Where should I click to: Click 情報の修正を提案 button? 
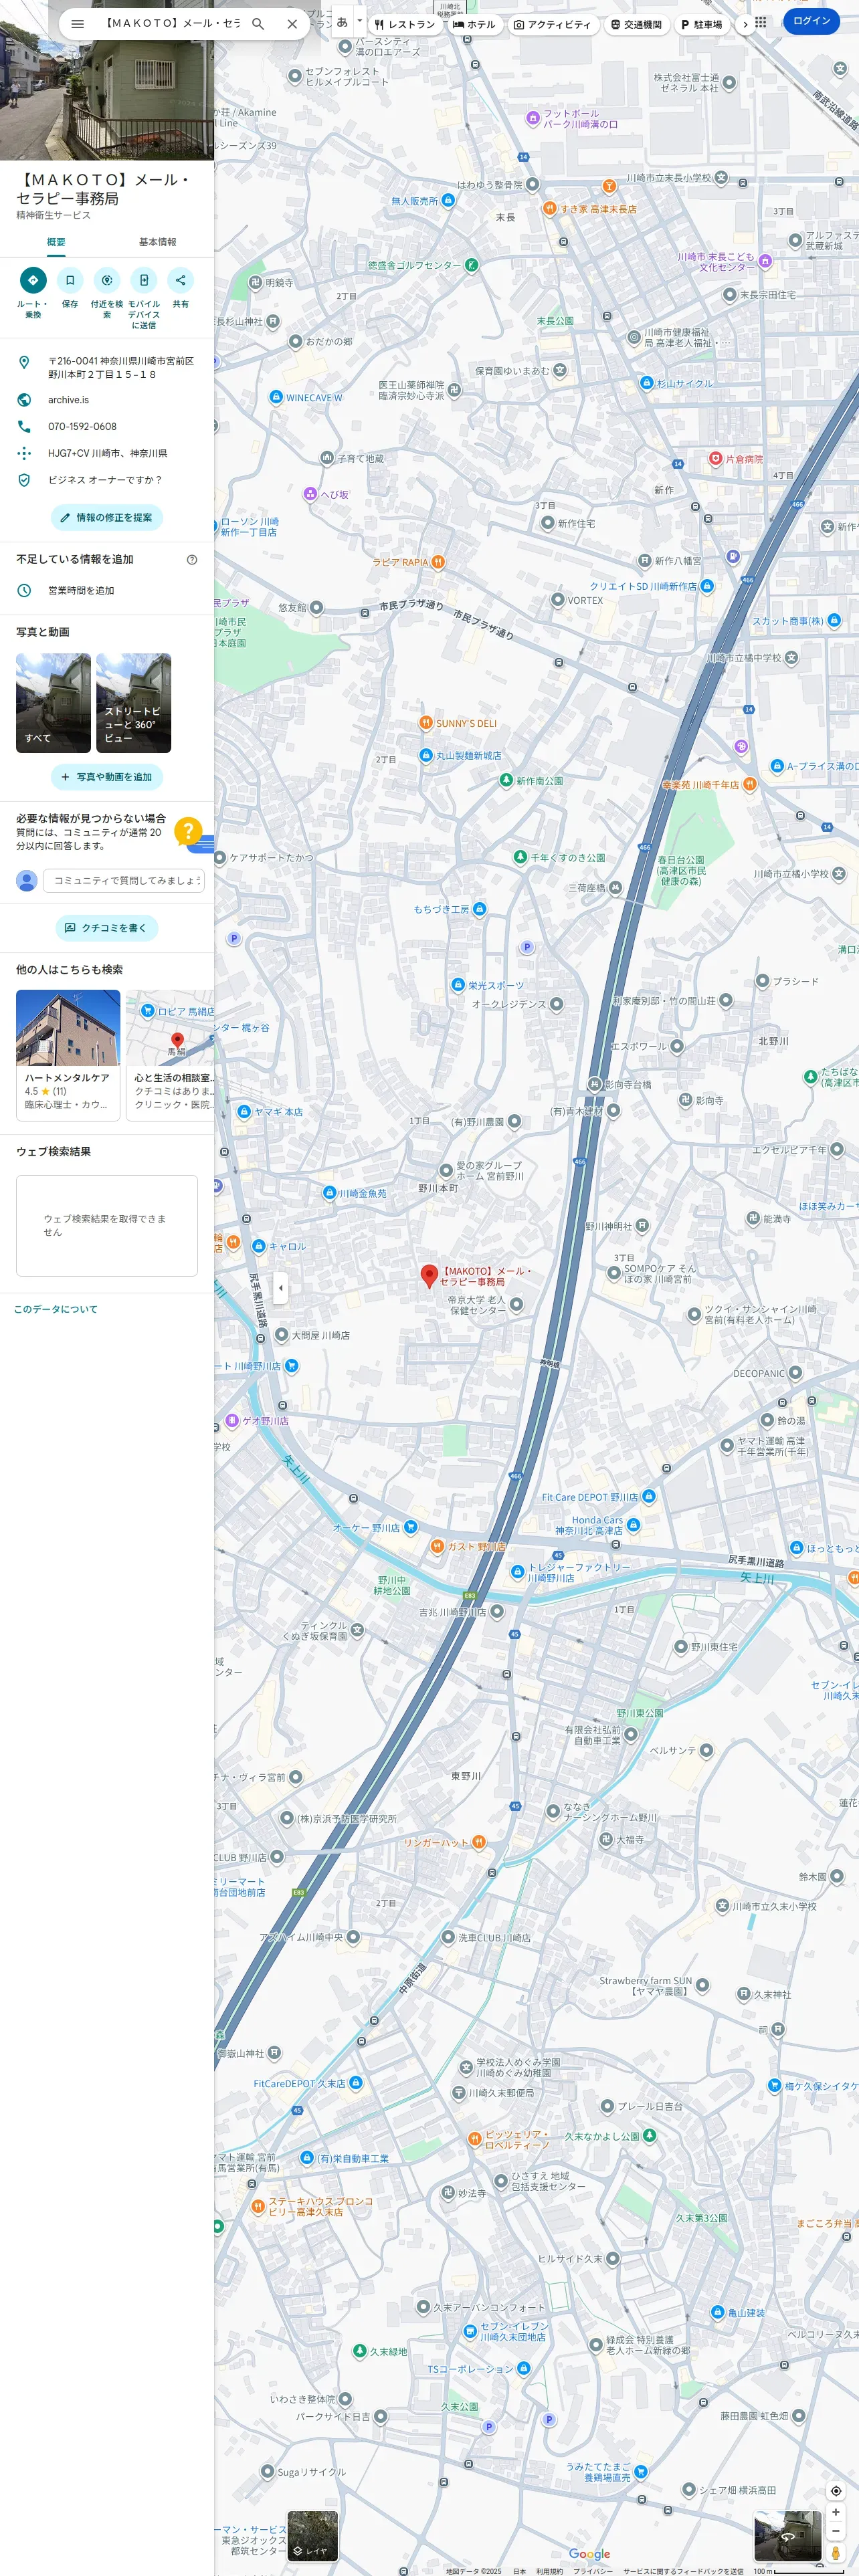click(x=107, y=518)
